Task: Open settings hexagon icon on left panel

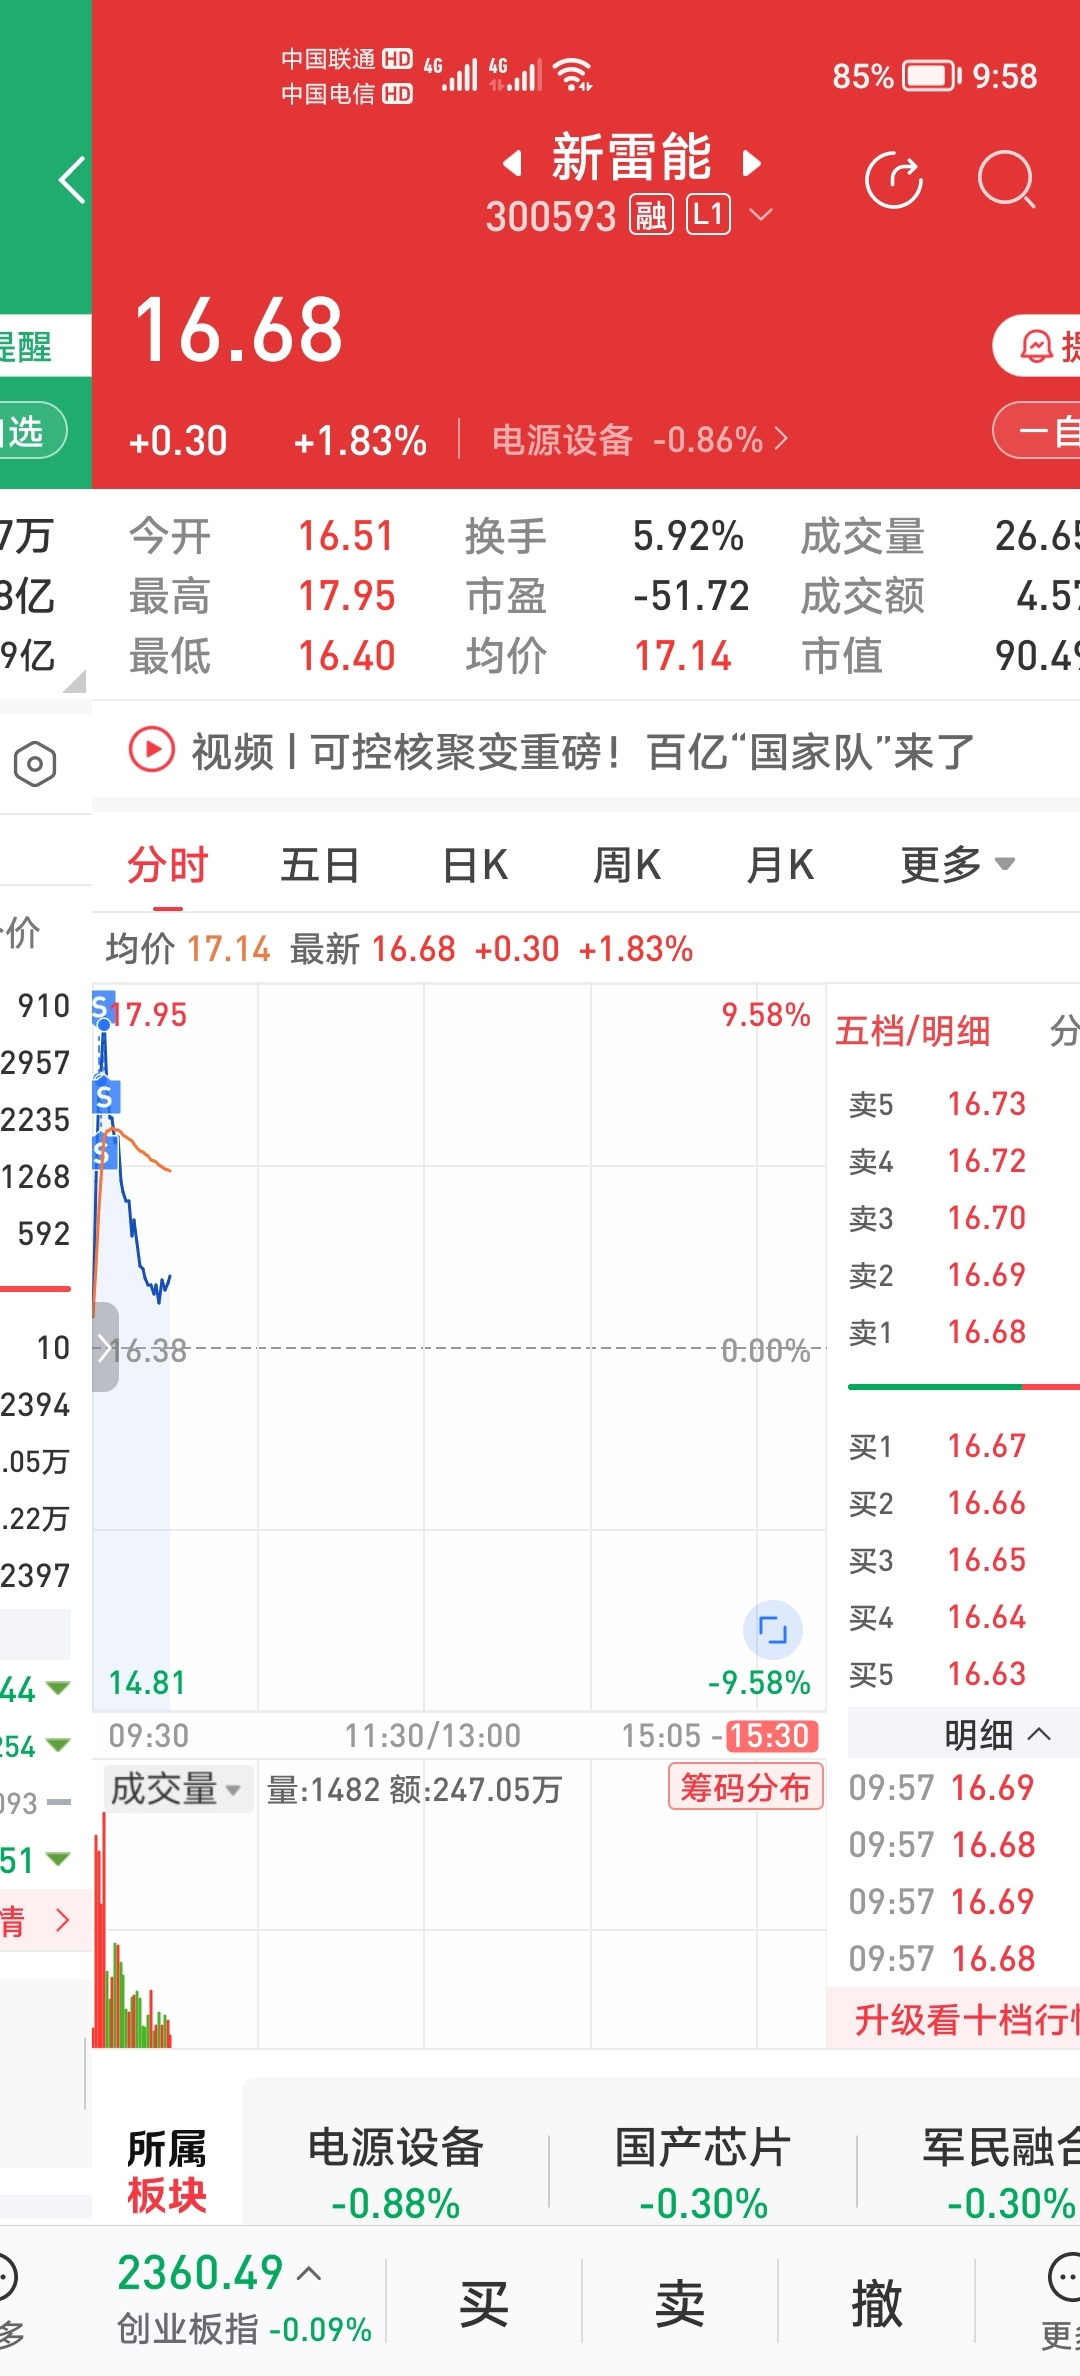Action: coord(35,764)
